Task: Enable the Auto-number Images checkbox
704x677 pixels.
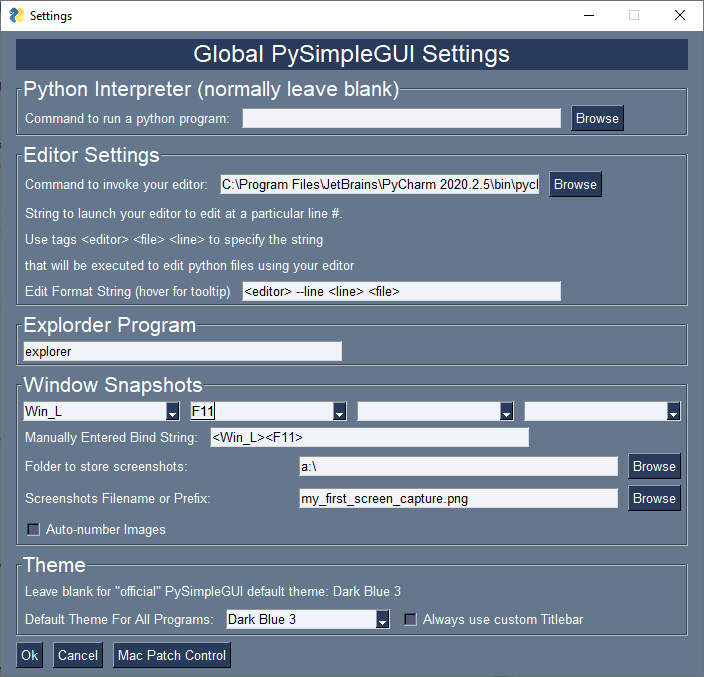Action: 34,529
